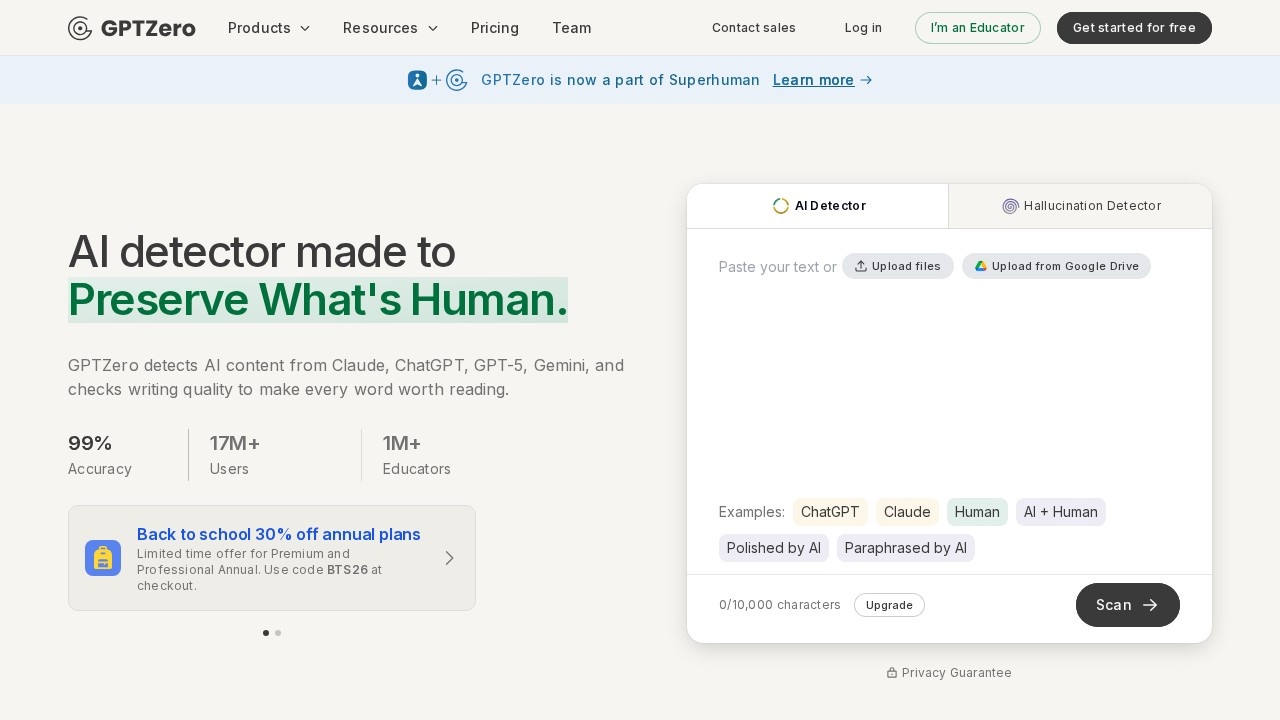This screenshot has width=1280, height=720.
Task: Switch to the Hallucination Detector tab
Action: [1081, 206]
